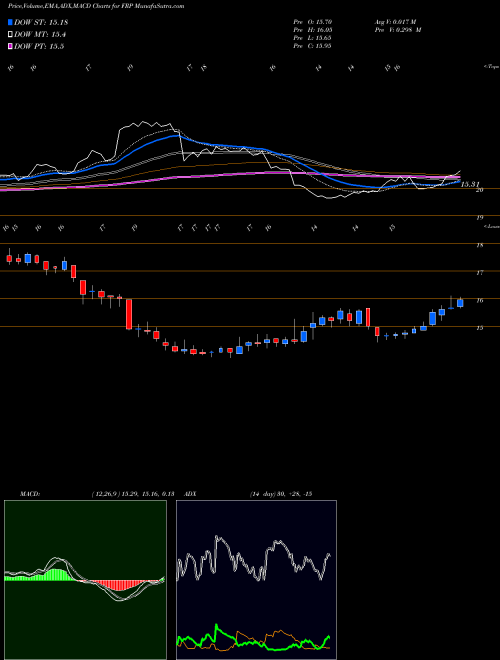Click the '<Tops' row label
This screenshot has height=660, width=500.
click(492, 67)
